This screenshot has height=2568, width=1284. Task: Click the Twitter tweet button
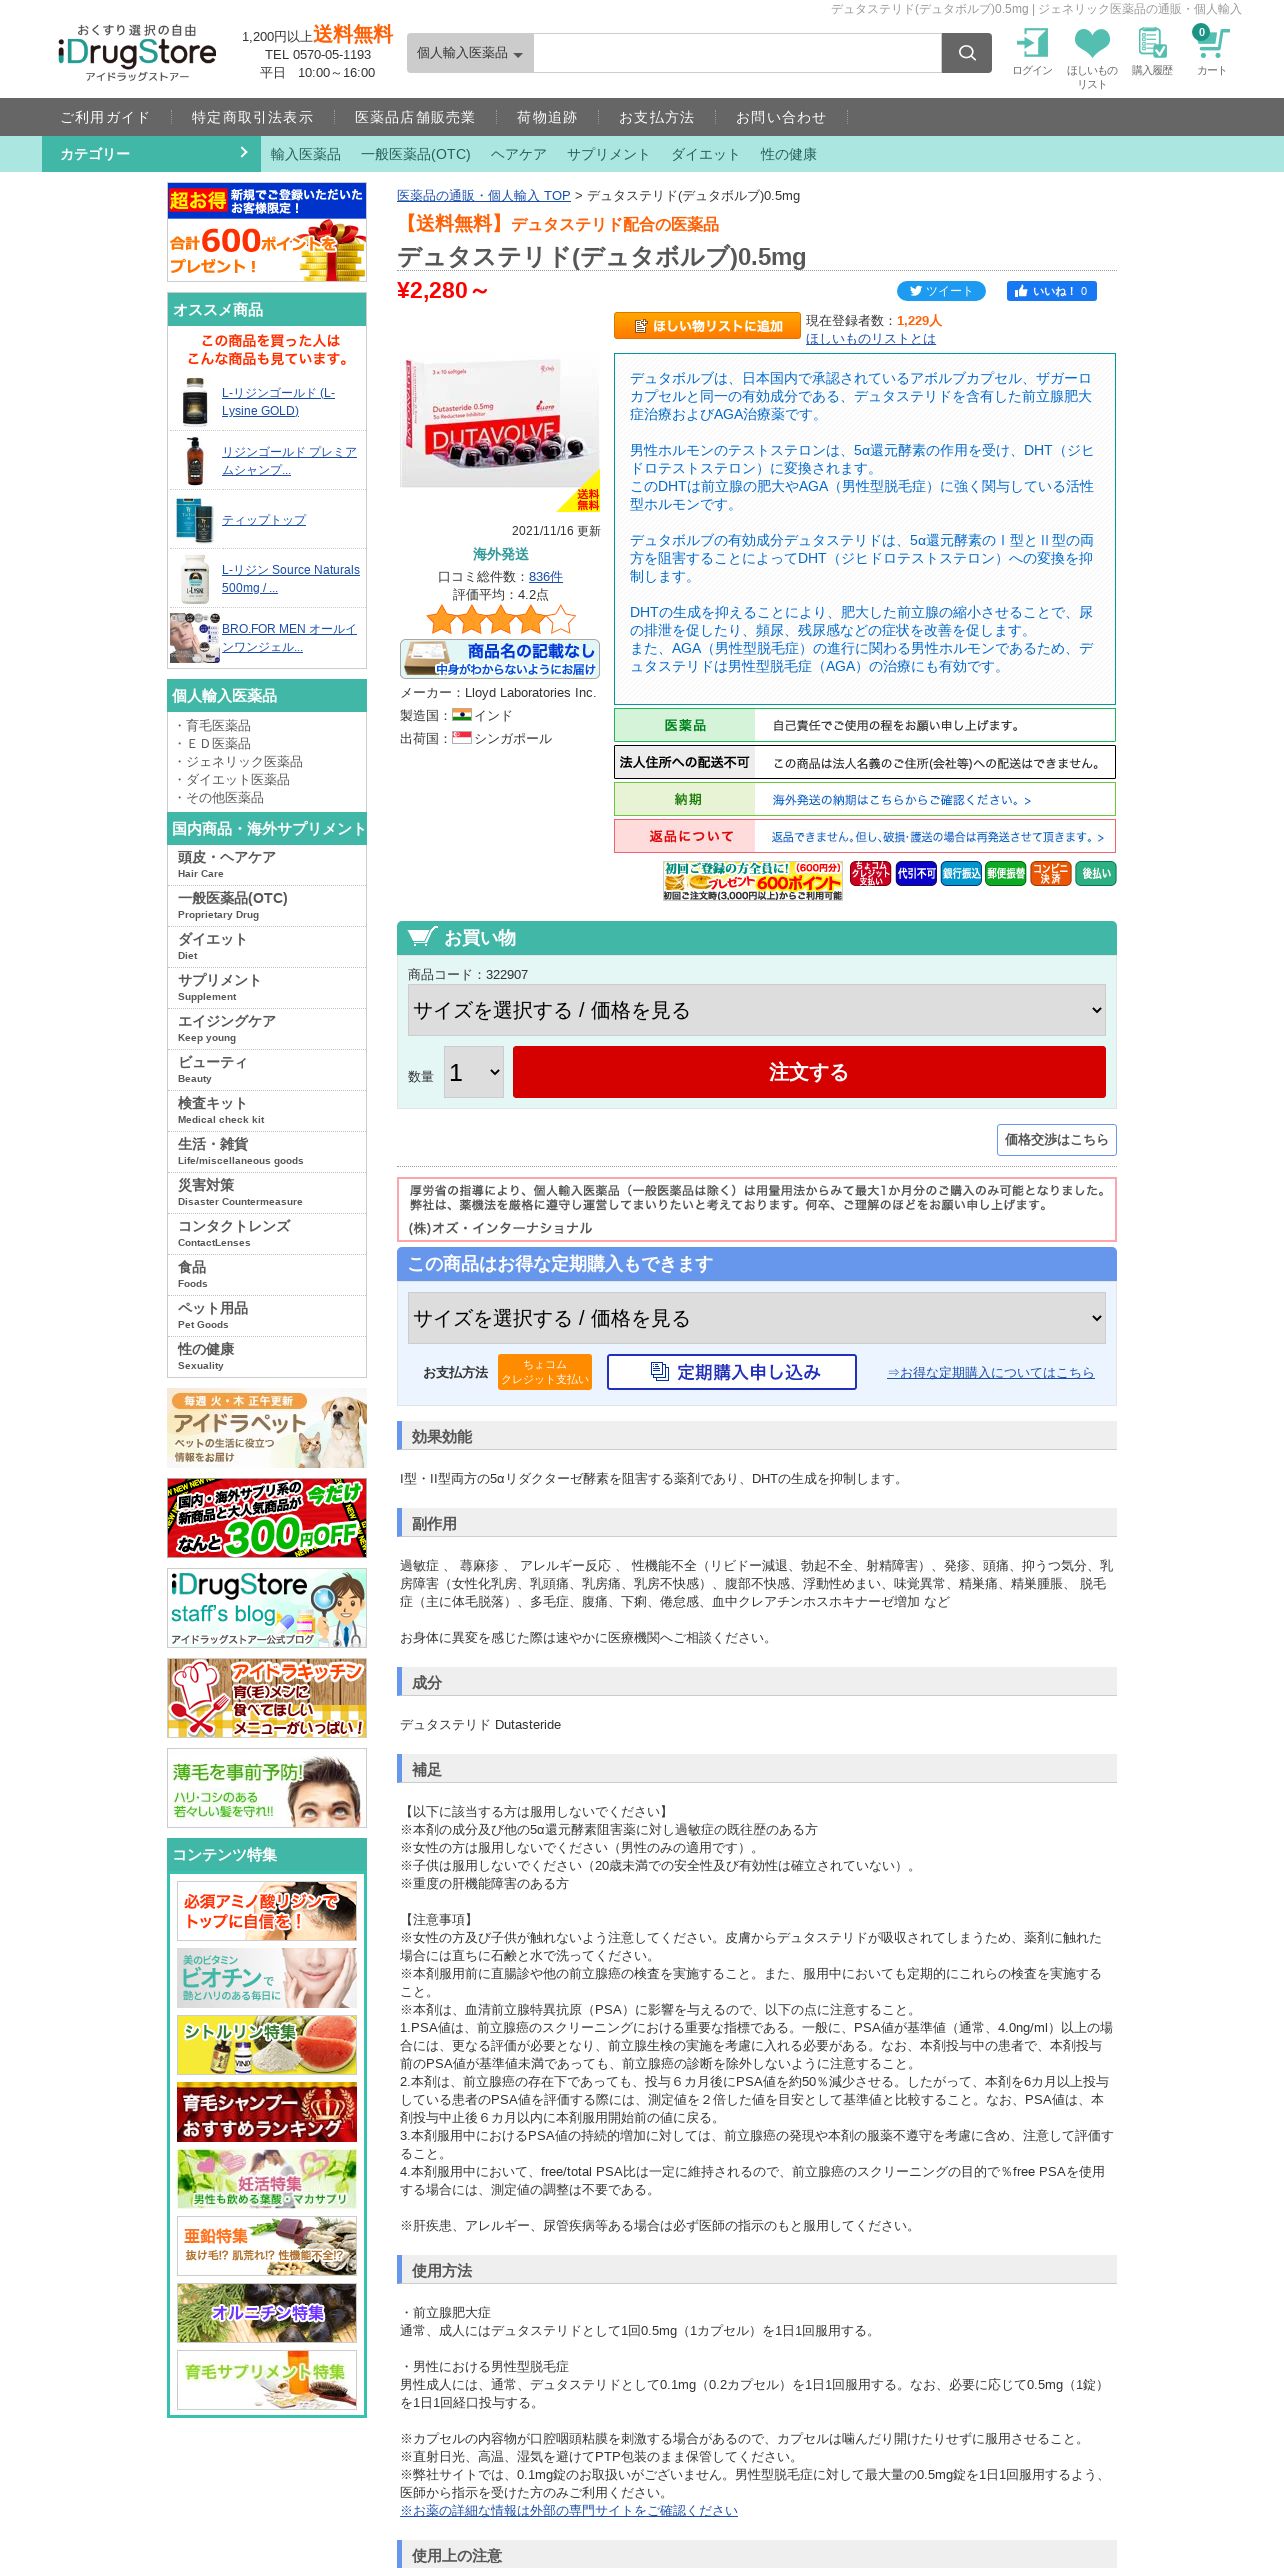[941, 291]
